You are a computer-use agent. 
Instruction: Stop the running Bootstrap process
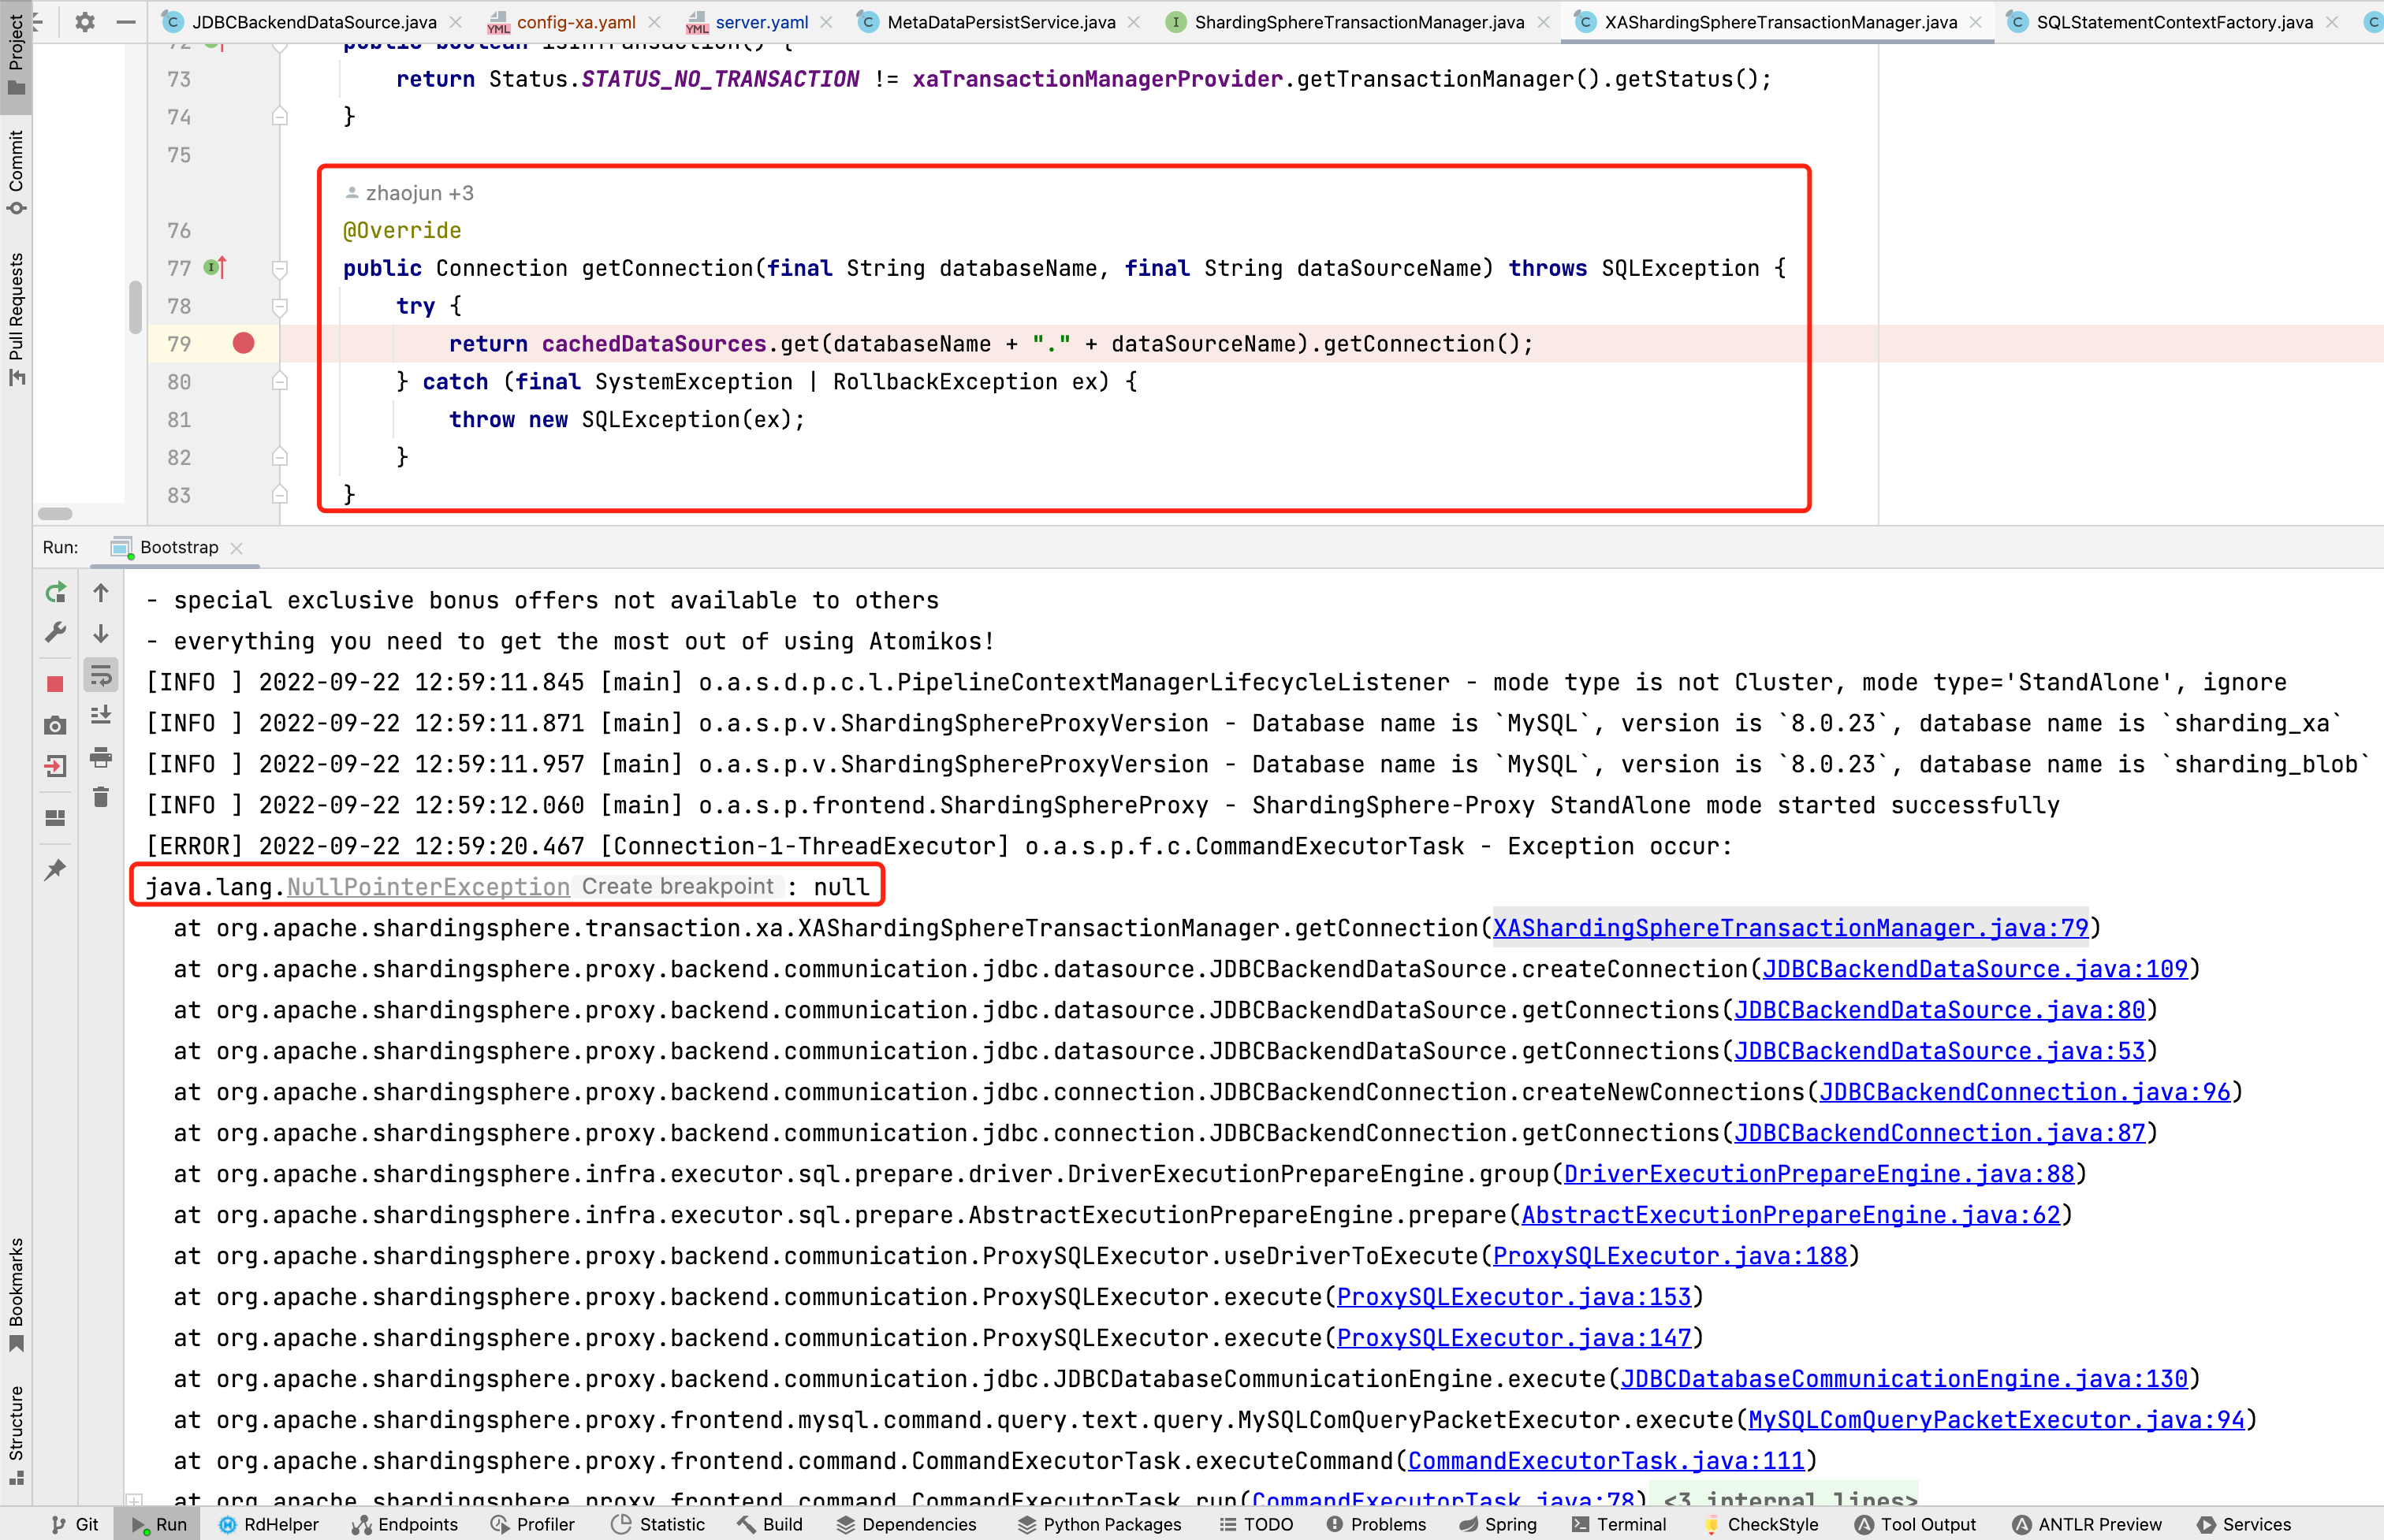pos(56,684)
